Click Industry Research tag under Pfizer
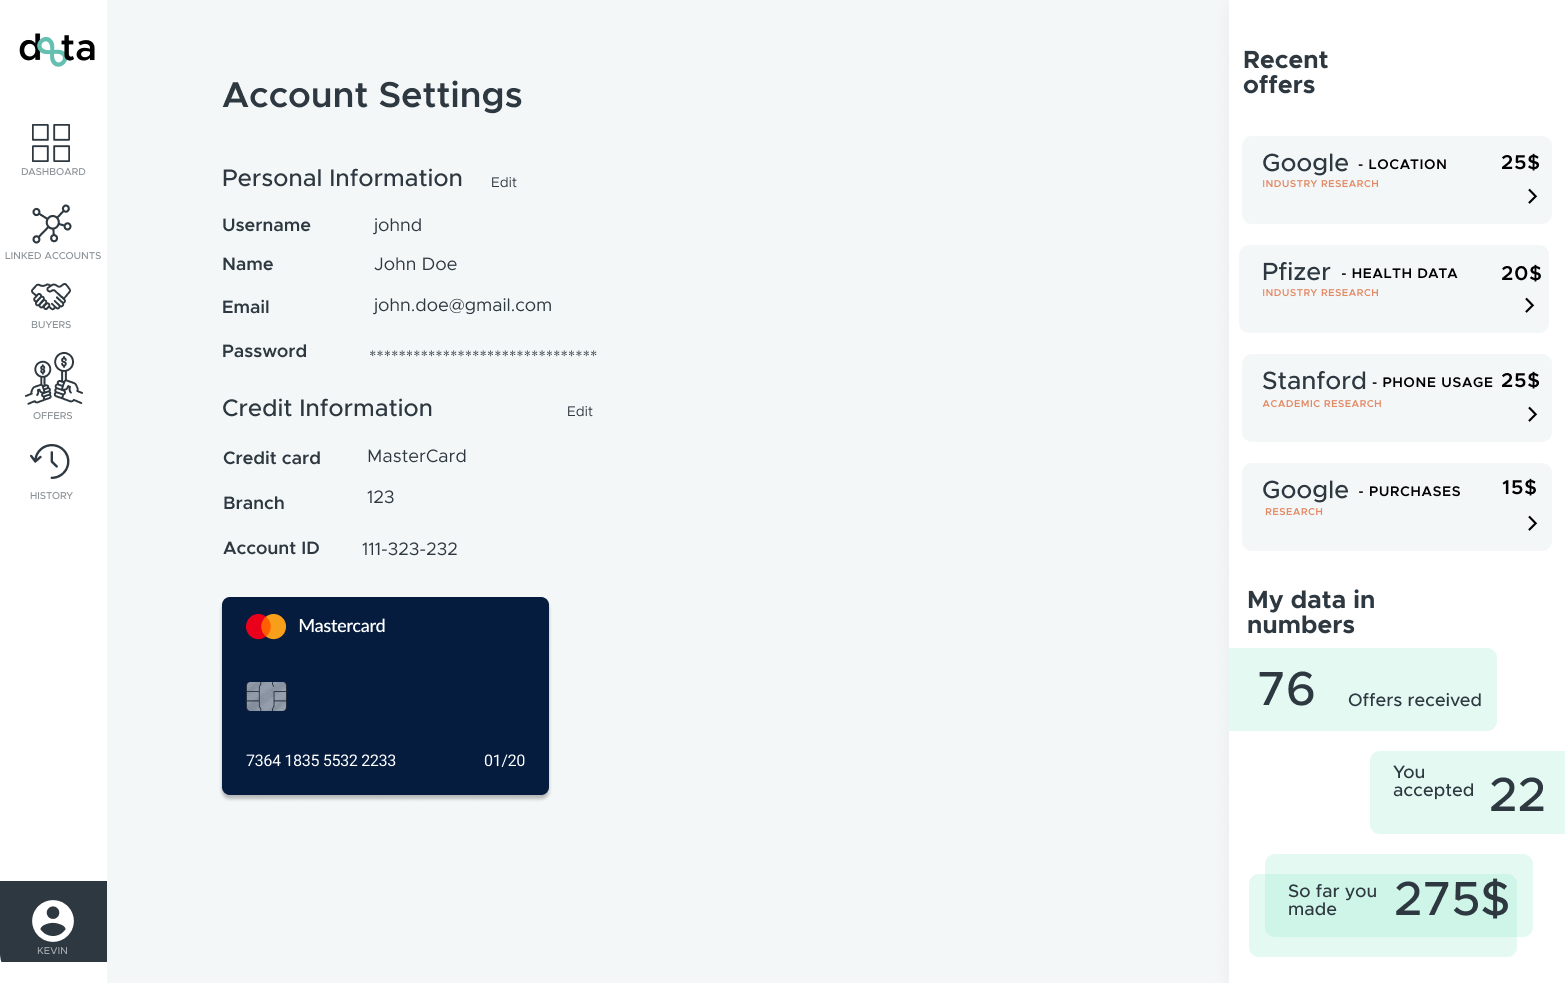This screenshot has height=983, width=1565. (1320, 293)
